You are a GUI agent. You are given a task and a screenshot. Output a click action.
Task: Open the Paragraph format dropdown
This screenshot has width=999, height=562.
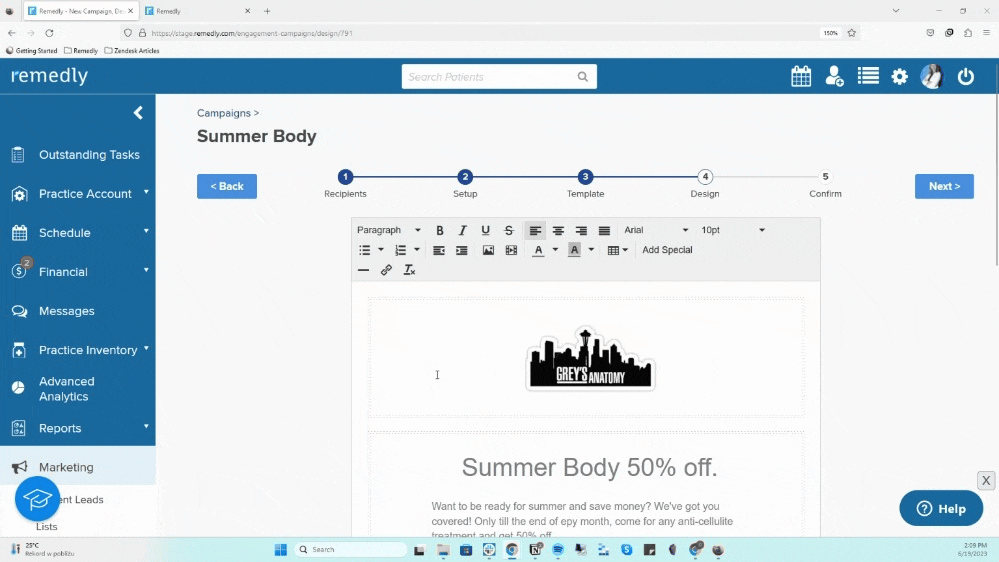pos(389,230)
